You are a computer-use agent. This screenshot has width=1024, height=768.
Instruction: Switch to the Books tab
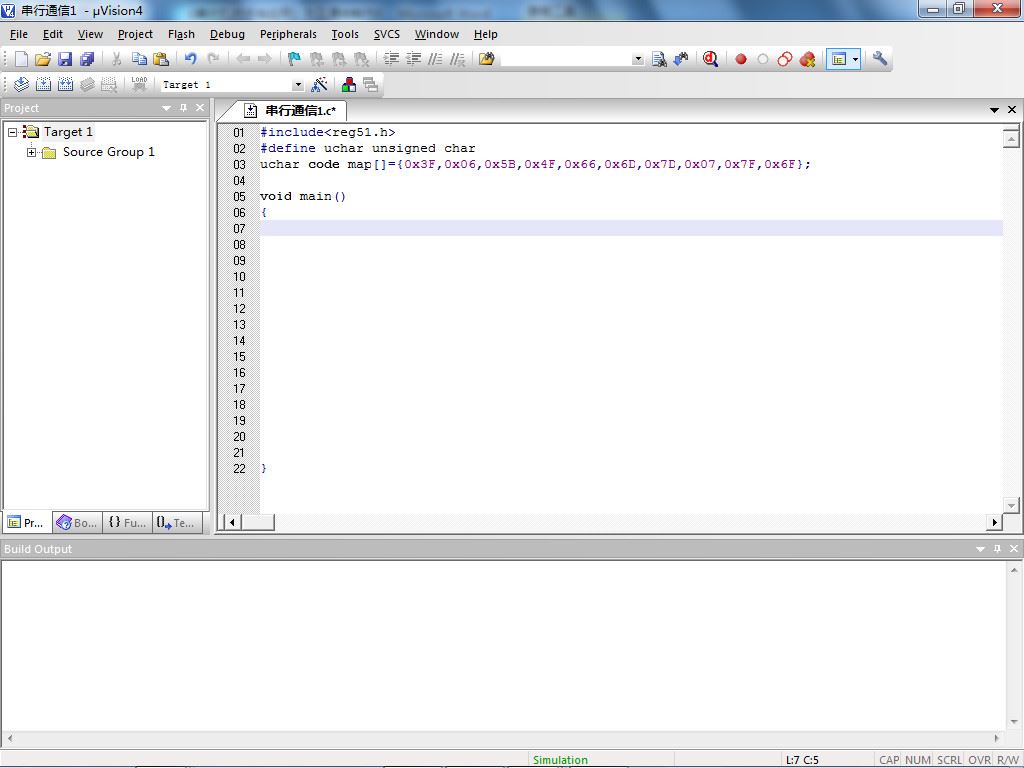click(x=77, y=522)
